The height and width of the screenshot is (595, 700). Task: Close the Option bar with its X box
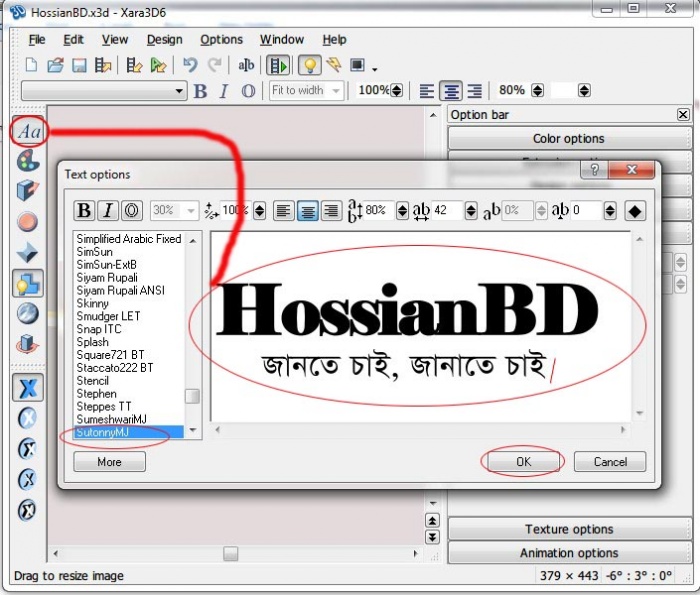click(x=683, y=115)
